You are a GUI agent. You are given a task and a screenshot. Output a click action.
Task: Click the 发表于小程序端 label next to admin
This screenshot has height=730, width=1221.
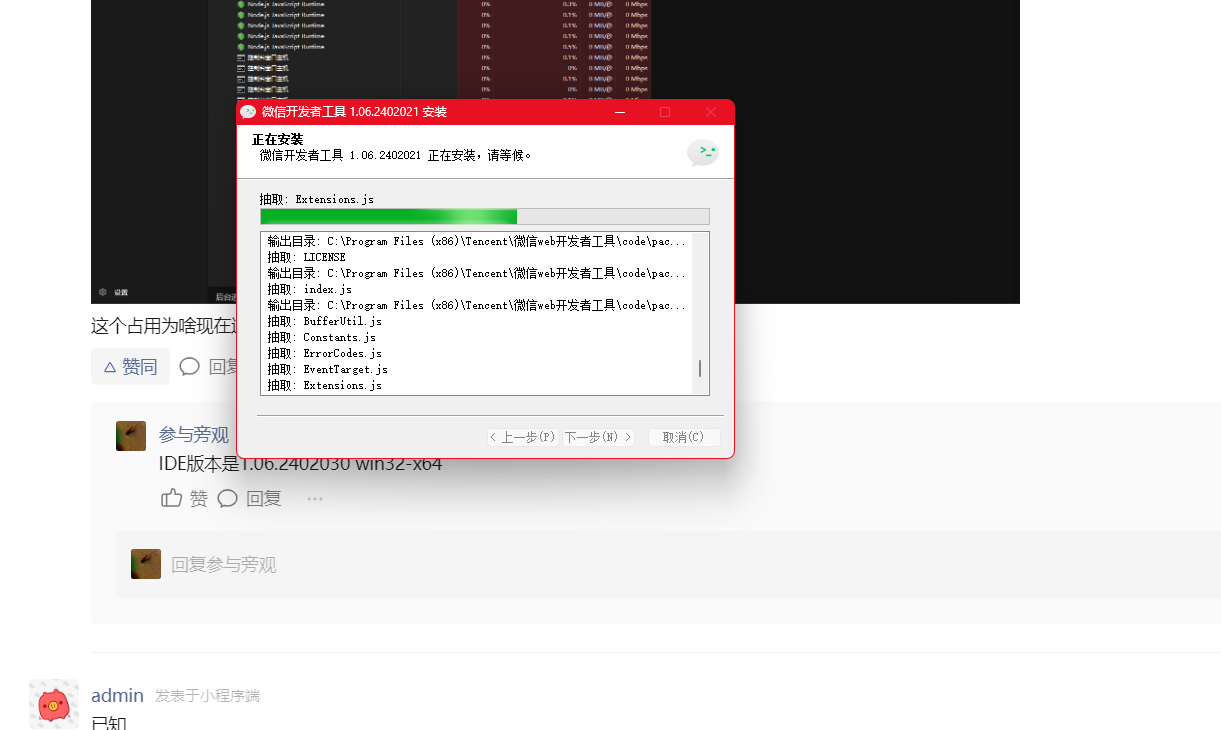click(207, 696)
